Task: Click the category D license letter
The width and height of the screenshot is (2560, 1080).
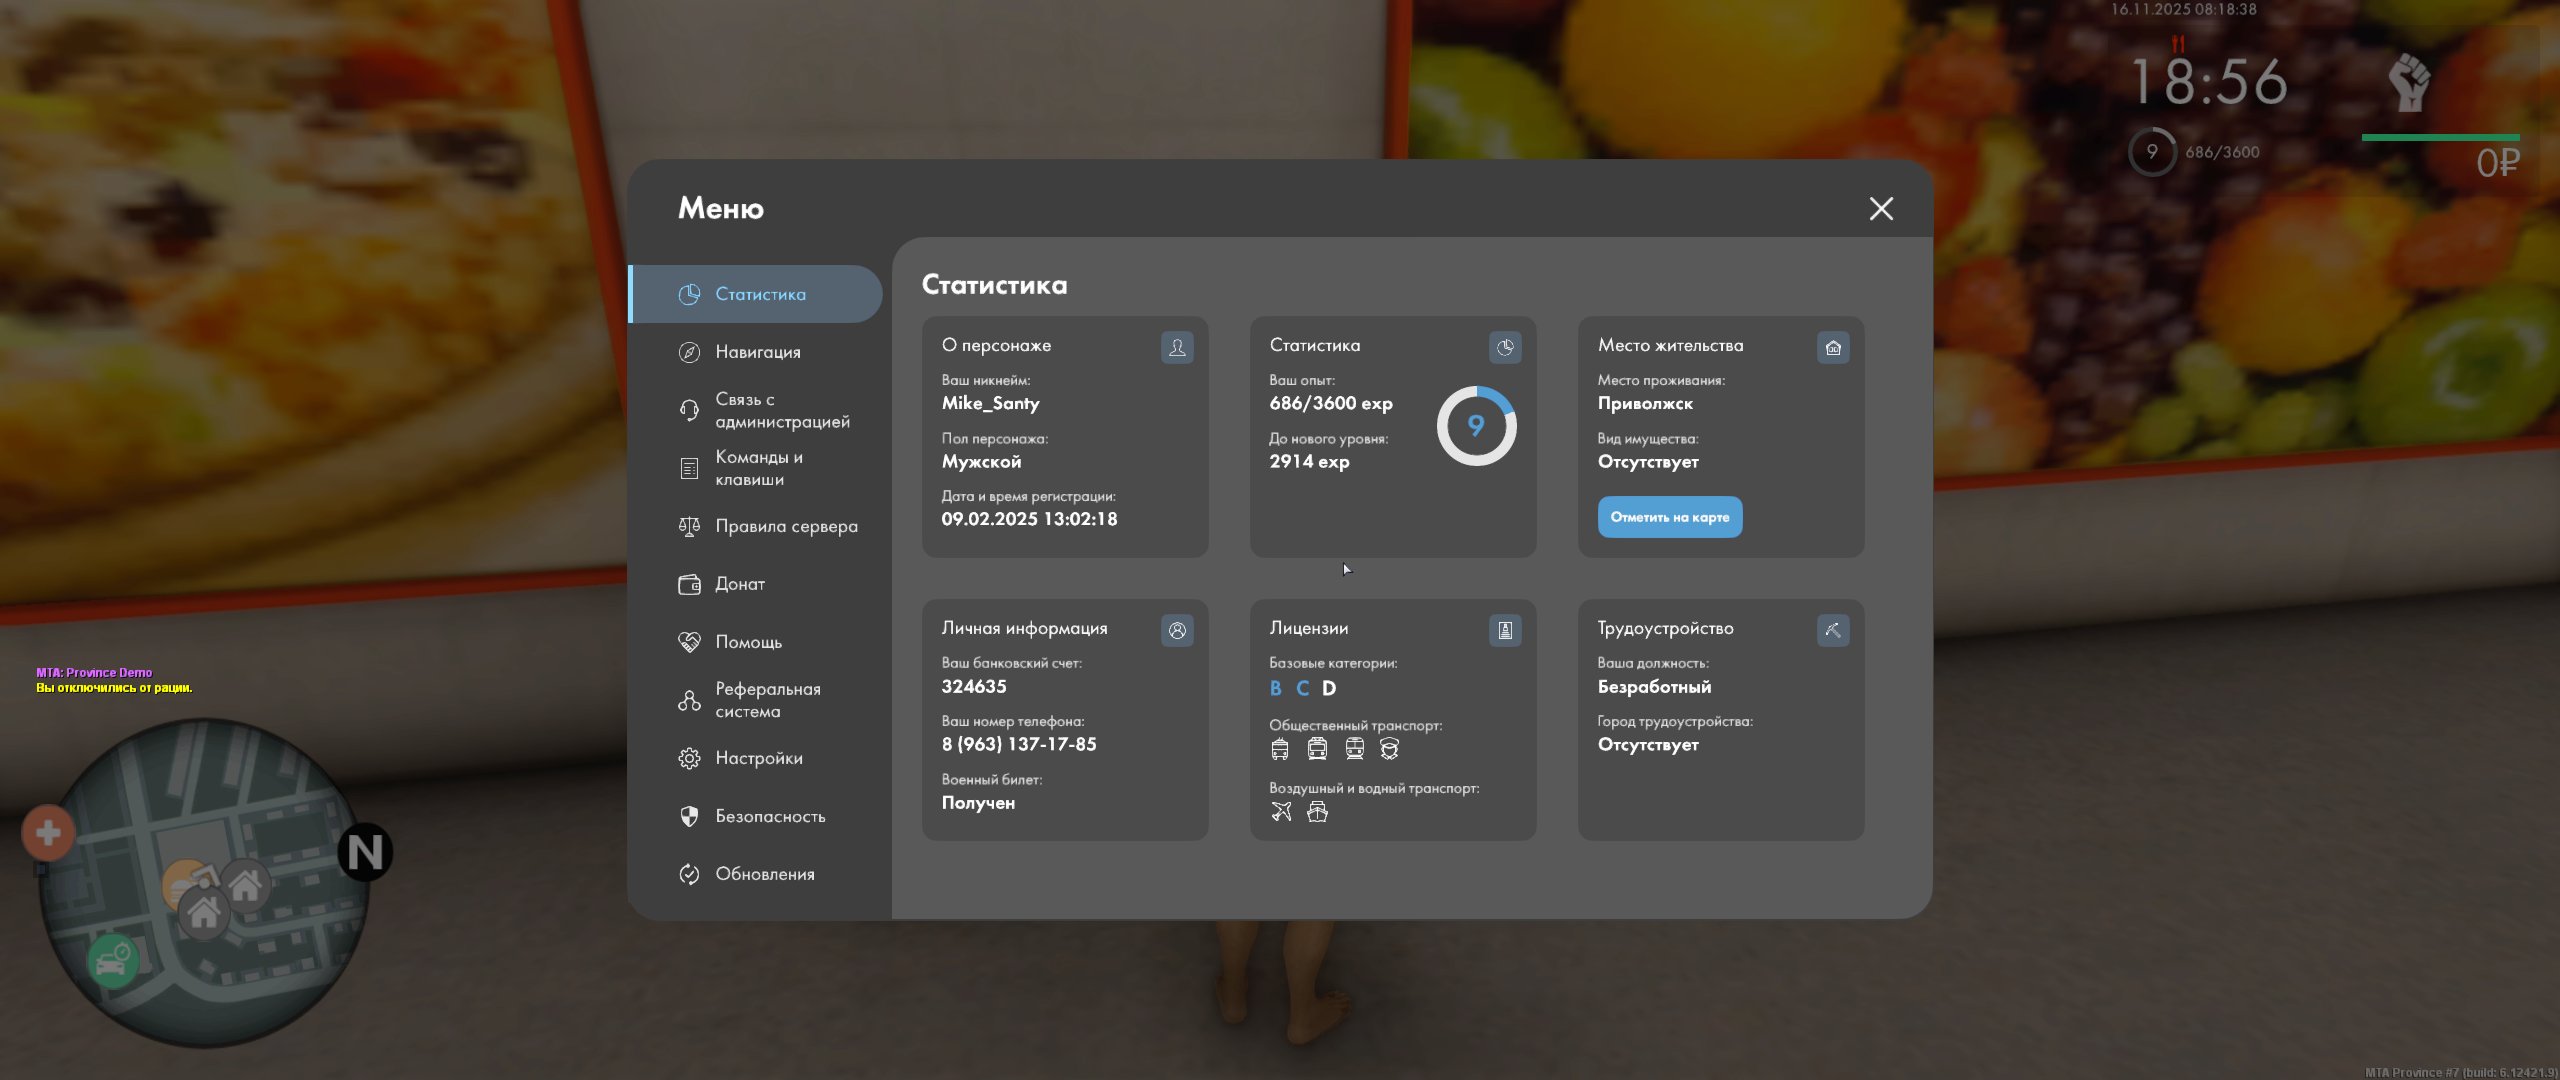Action: point(1329,688)
